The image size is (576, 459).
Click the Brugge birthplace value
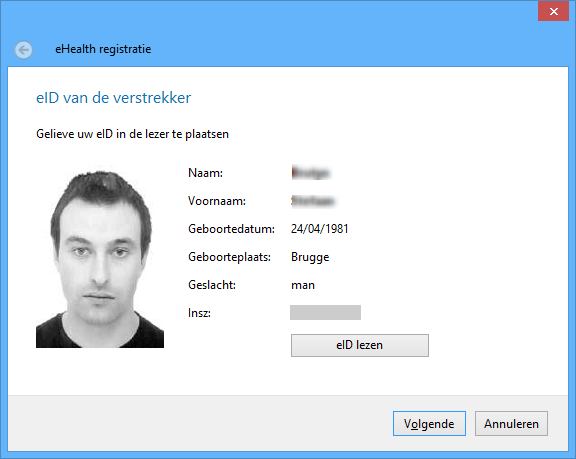310,257
